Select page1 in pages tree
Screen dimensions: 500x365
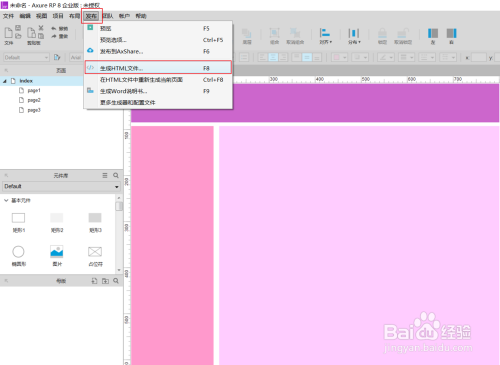point(34,90)
